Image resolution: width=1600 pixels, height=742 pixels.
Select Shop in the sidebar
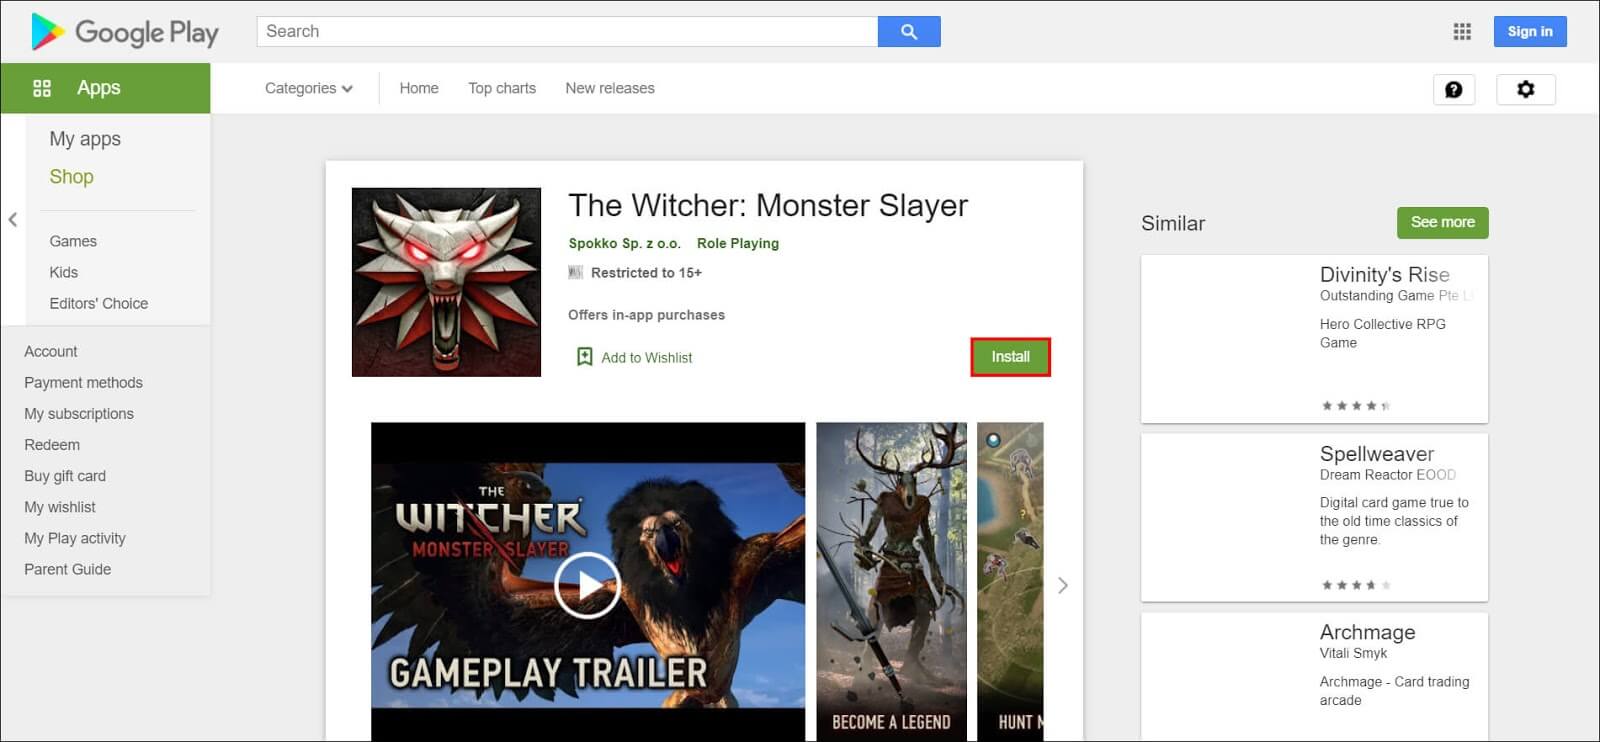pyautogui.click(x=71, y=177)
